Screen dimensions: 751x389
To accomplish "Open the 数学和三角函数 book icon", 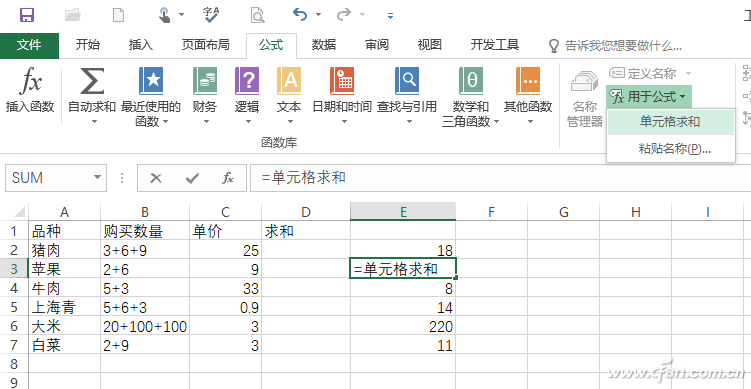I will pyautogui.click(x=471, y=81).
